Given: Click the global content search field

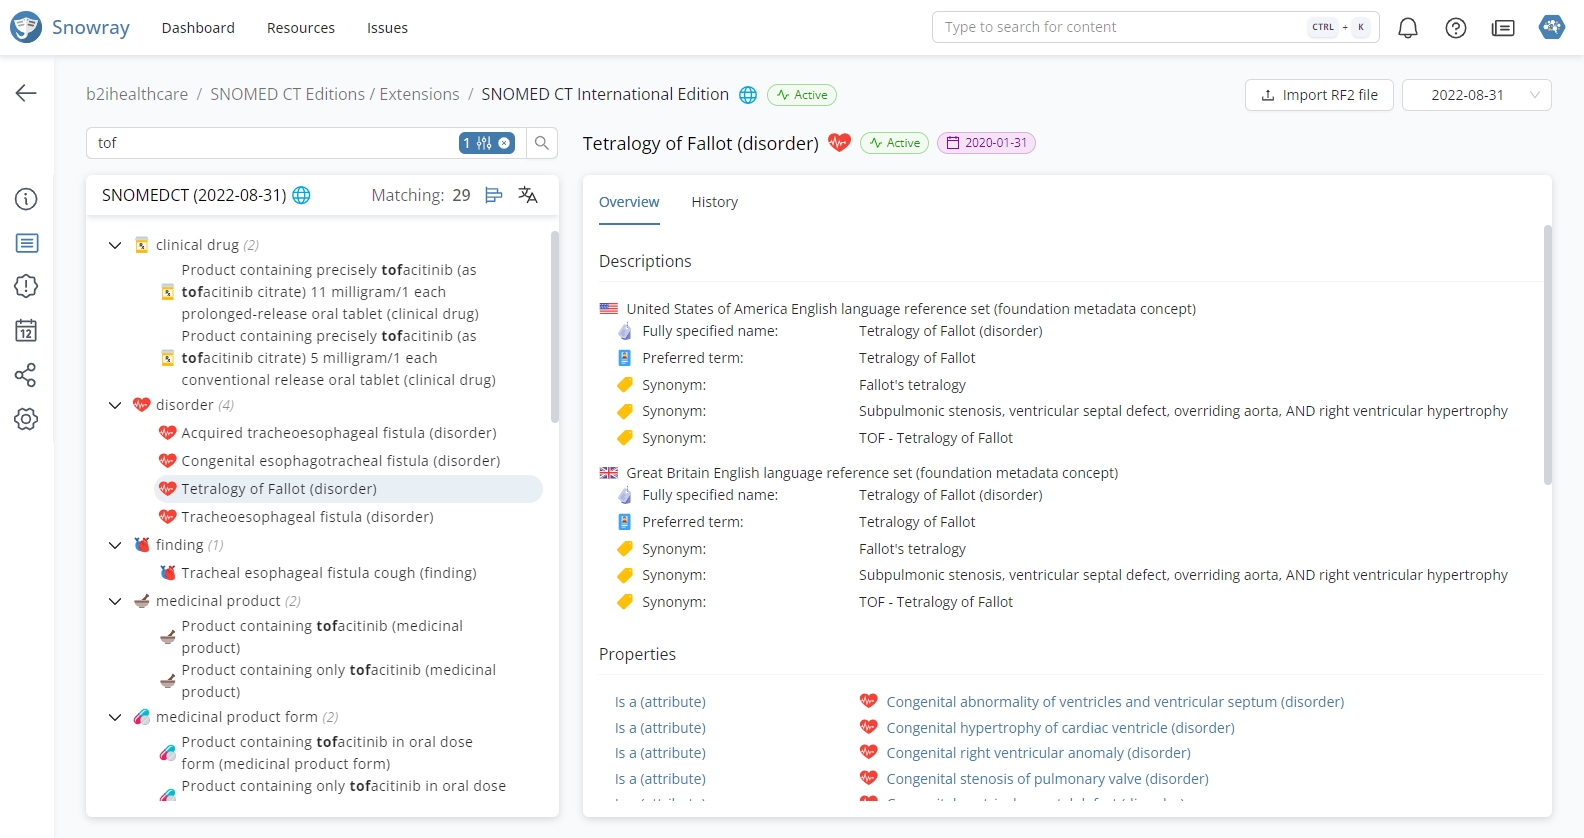Looking at the screenshot, I should pos(1120,27).
